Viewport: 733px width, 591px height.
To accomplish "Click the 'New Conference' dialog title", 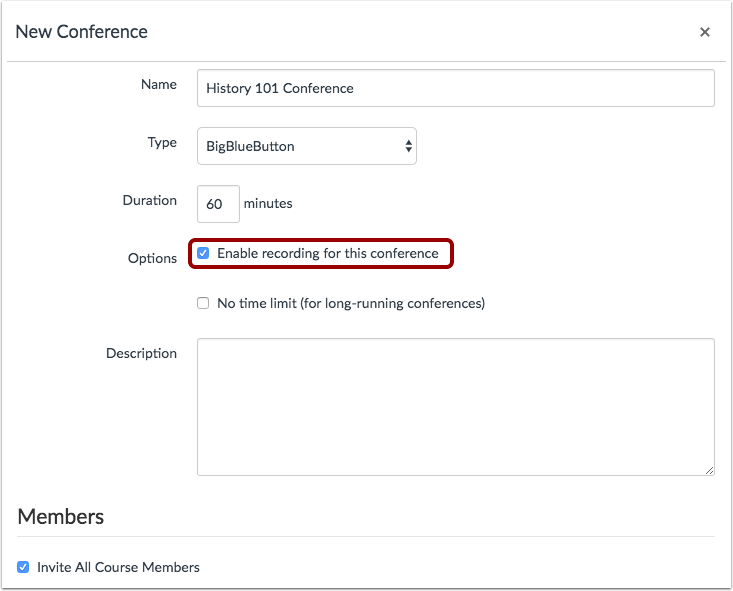I will pyautogui.click(x=81, y=32).
